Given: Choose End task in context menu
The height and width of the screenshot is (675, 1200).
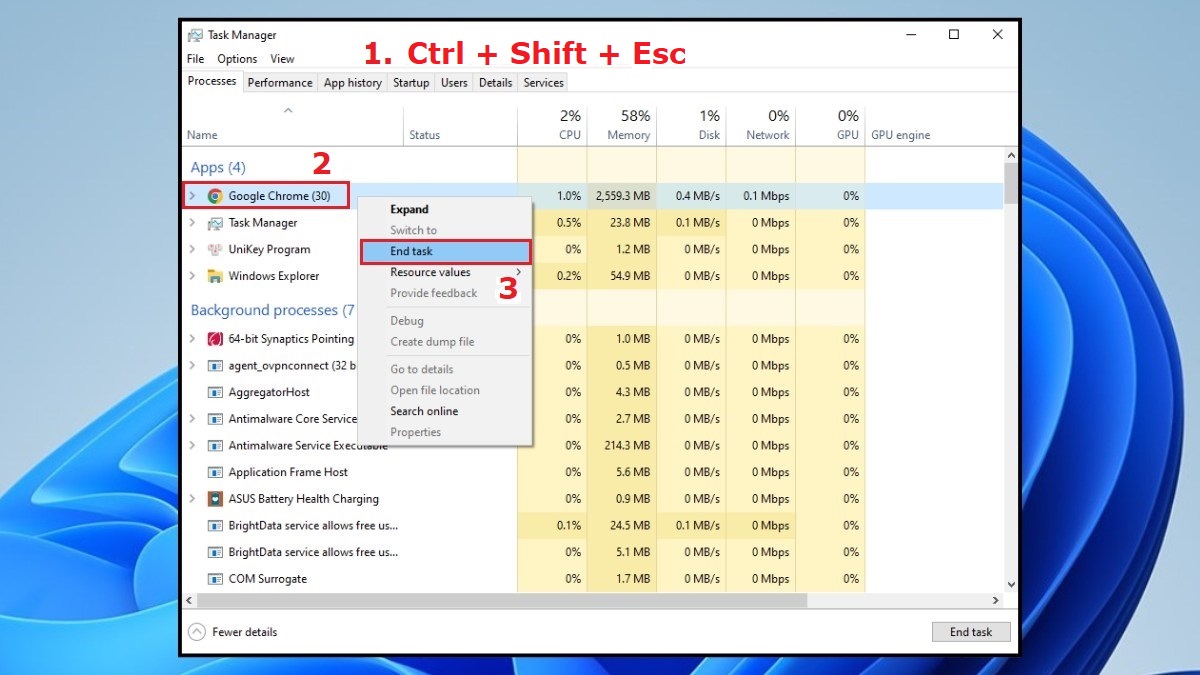Looking at the screenshot, I should pyautogui.click(x=445, y=251).
